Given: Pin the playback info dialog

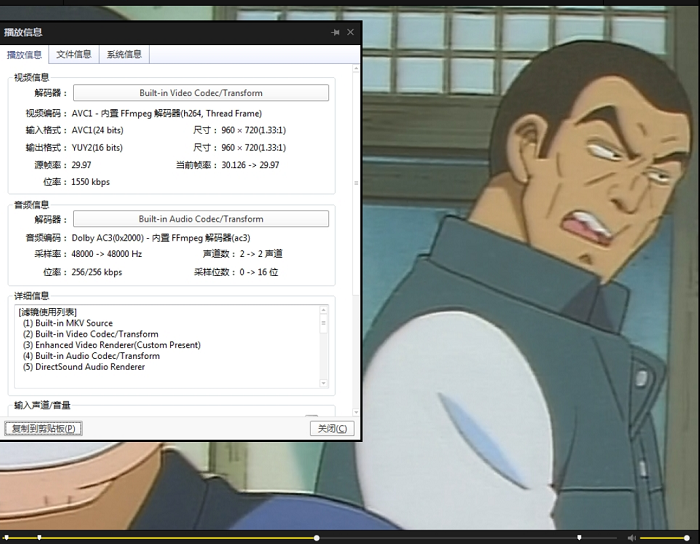Looking at the screenshot, I should [335, 33].
